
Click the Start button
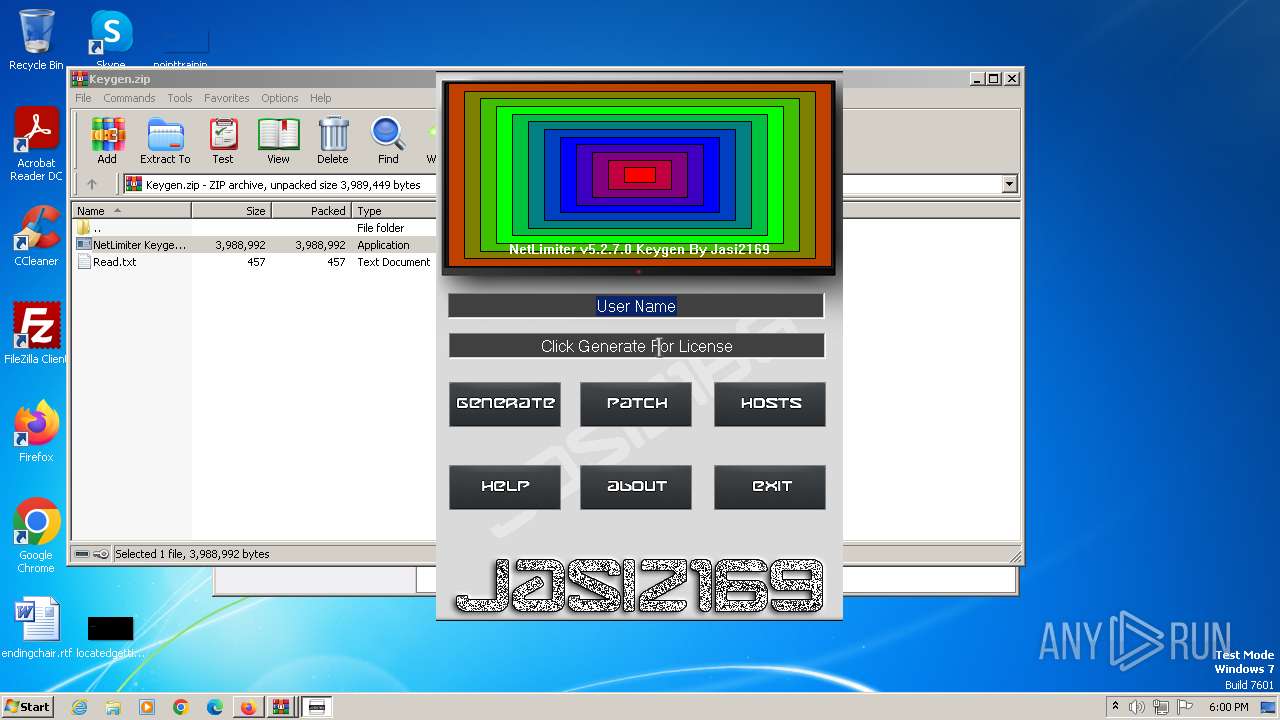[x=28, y=707]
